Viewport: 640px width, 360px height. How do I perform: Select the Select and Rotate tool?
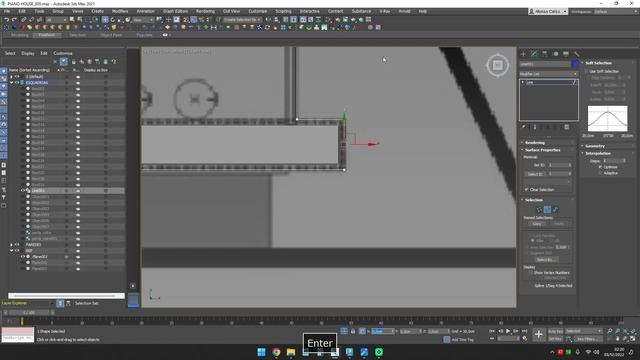(113, 20)
